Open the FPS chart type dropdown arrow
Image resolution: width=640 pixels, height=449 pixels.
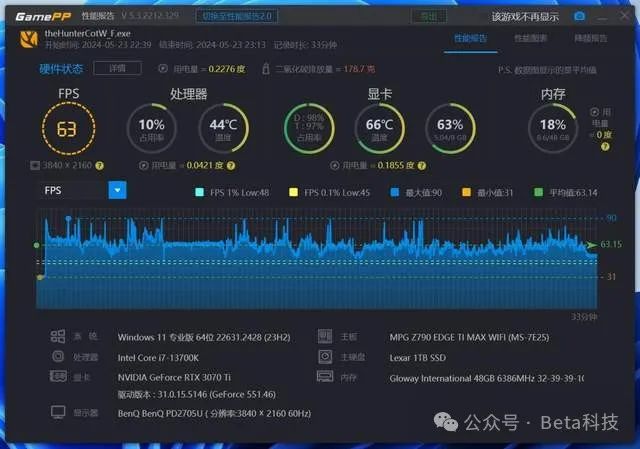(x=118, y=190)
